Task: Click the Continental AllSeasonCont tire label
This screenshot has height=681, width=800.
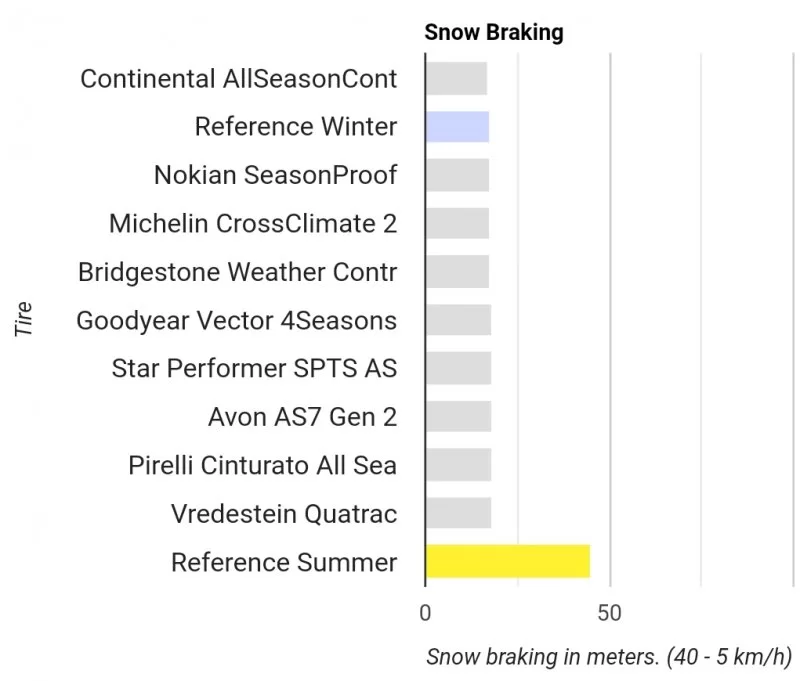Action: pyautogui.click(x=239, y=78)
